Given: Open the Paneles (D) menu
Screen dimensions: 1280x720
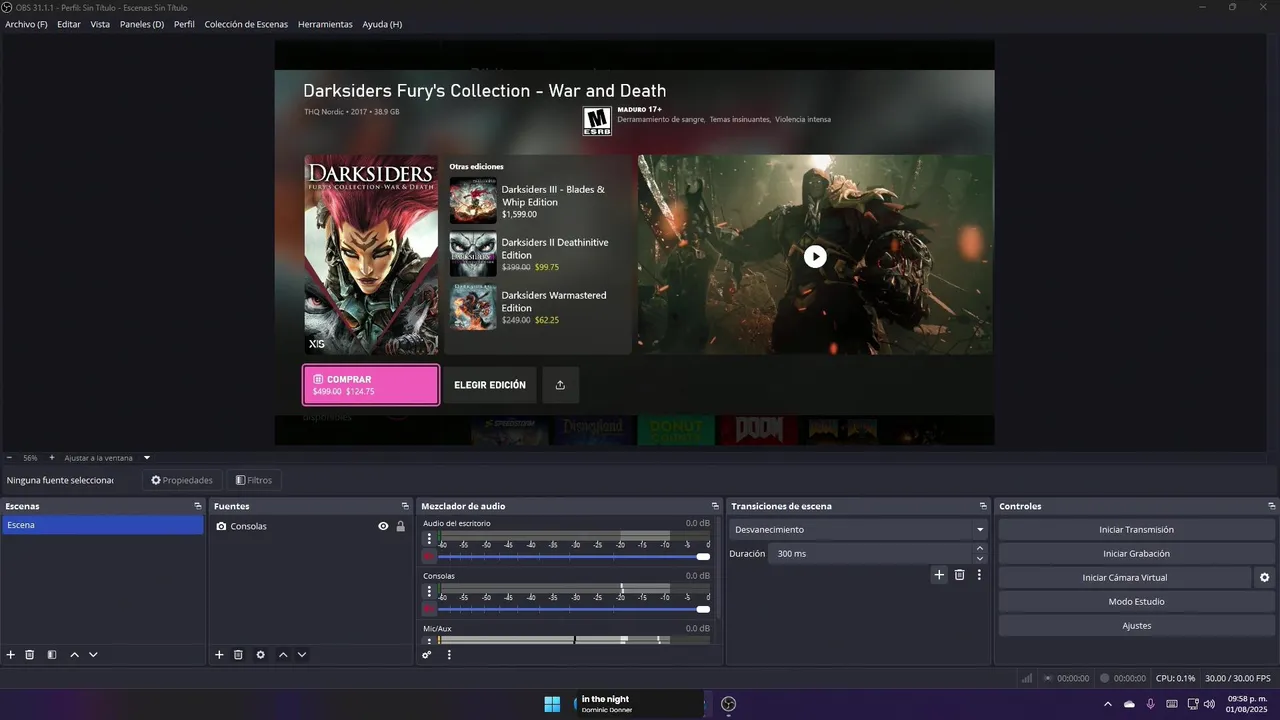Looking at the screenshot, I should 142,24.
